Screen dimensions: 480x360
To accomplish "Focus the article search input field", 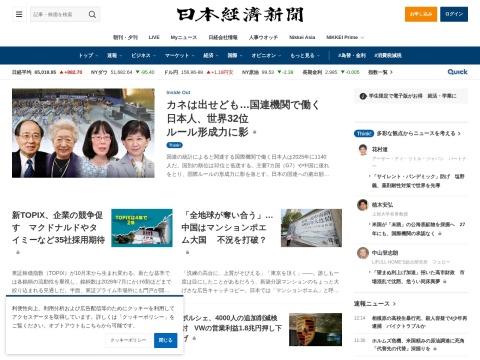I will (x=59, y=14).
